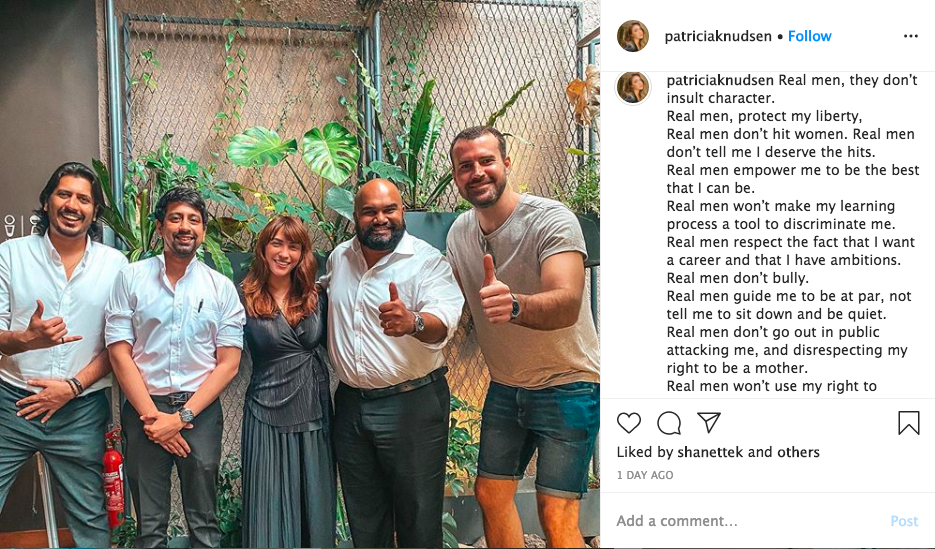Like the post with the heart icon
935x549 pixels.
[x=629, y=423]
